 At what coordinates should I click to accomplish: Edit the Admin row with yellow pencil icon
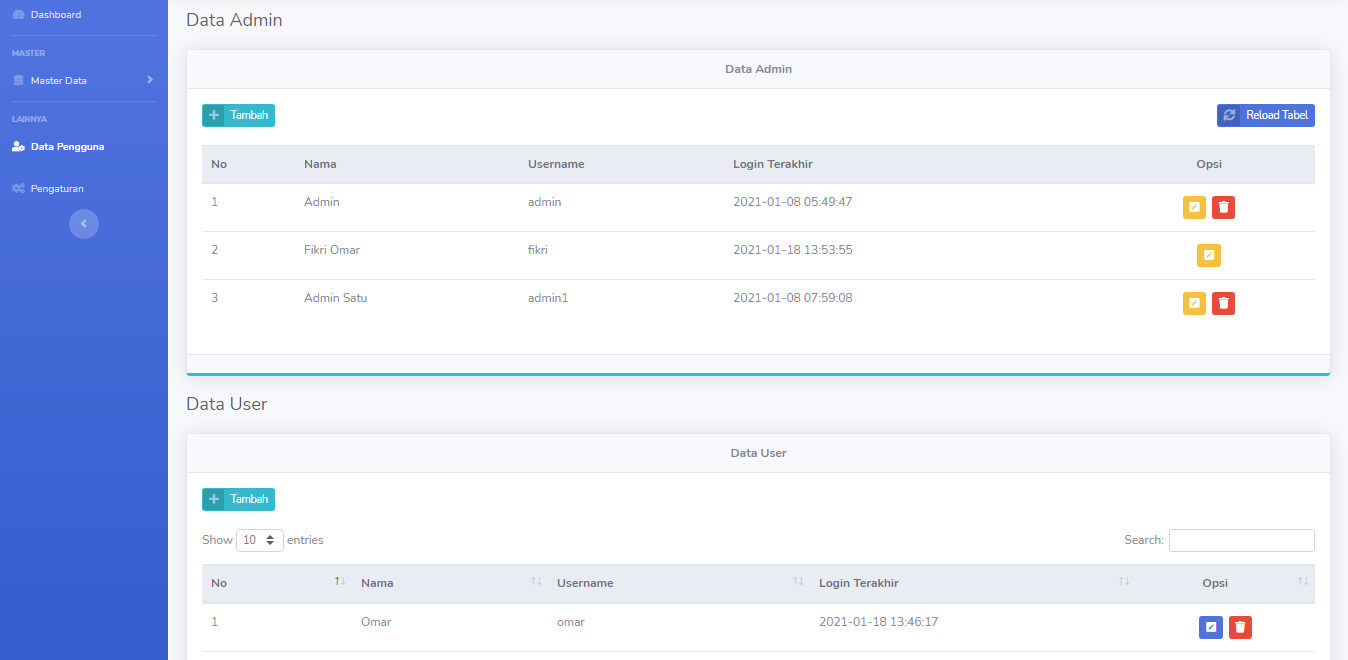point(1194,207)
